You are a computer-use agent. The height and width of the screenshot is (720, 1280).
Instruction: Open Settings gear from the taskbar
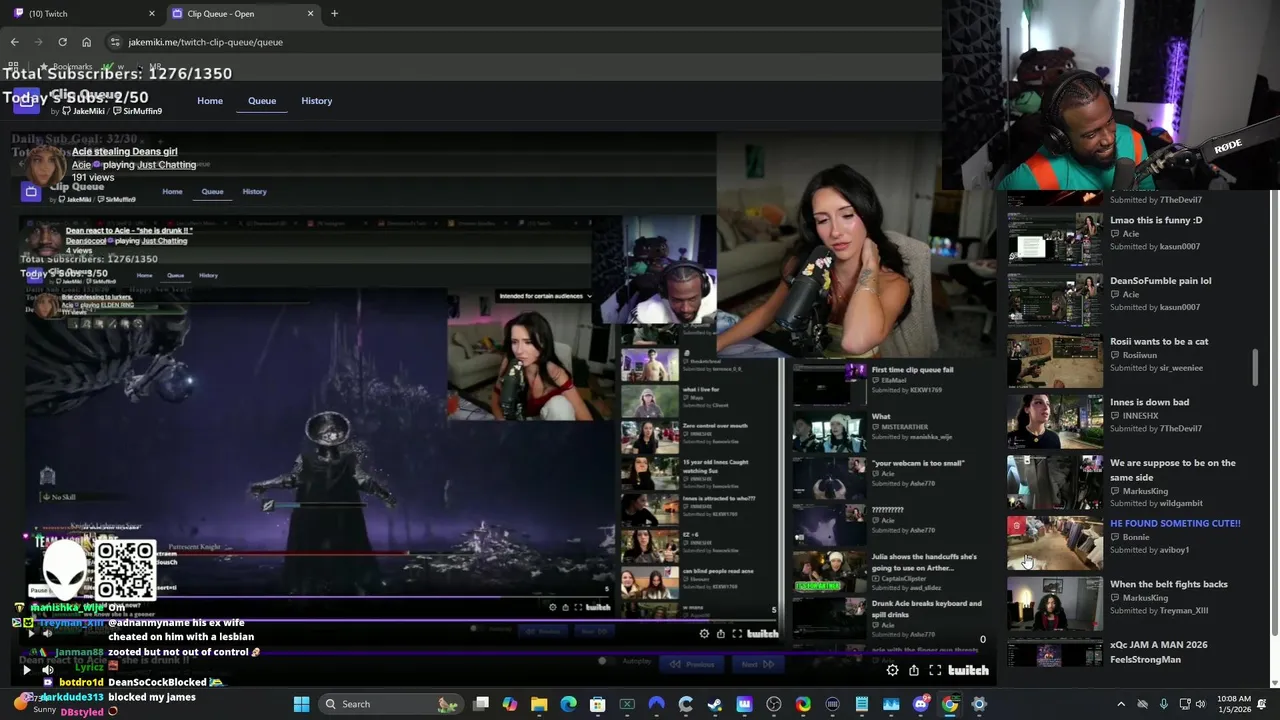coord(979,704)
